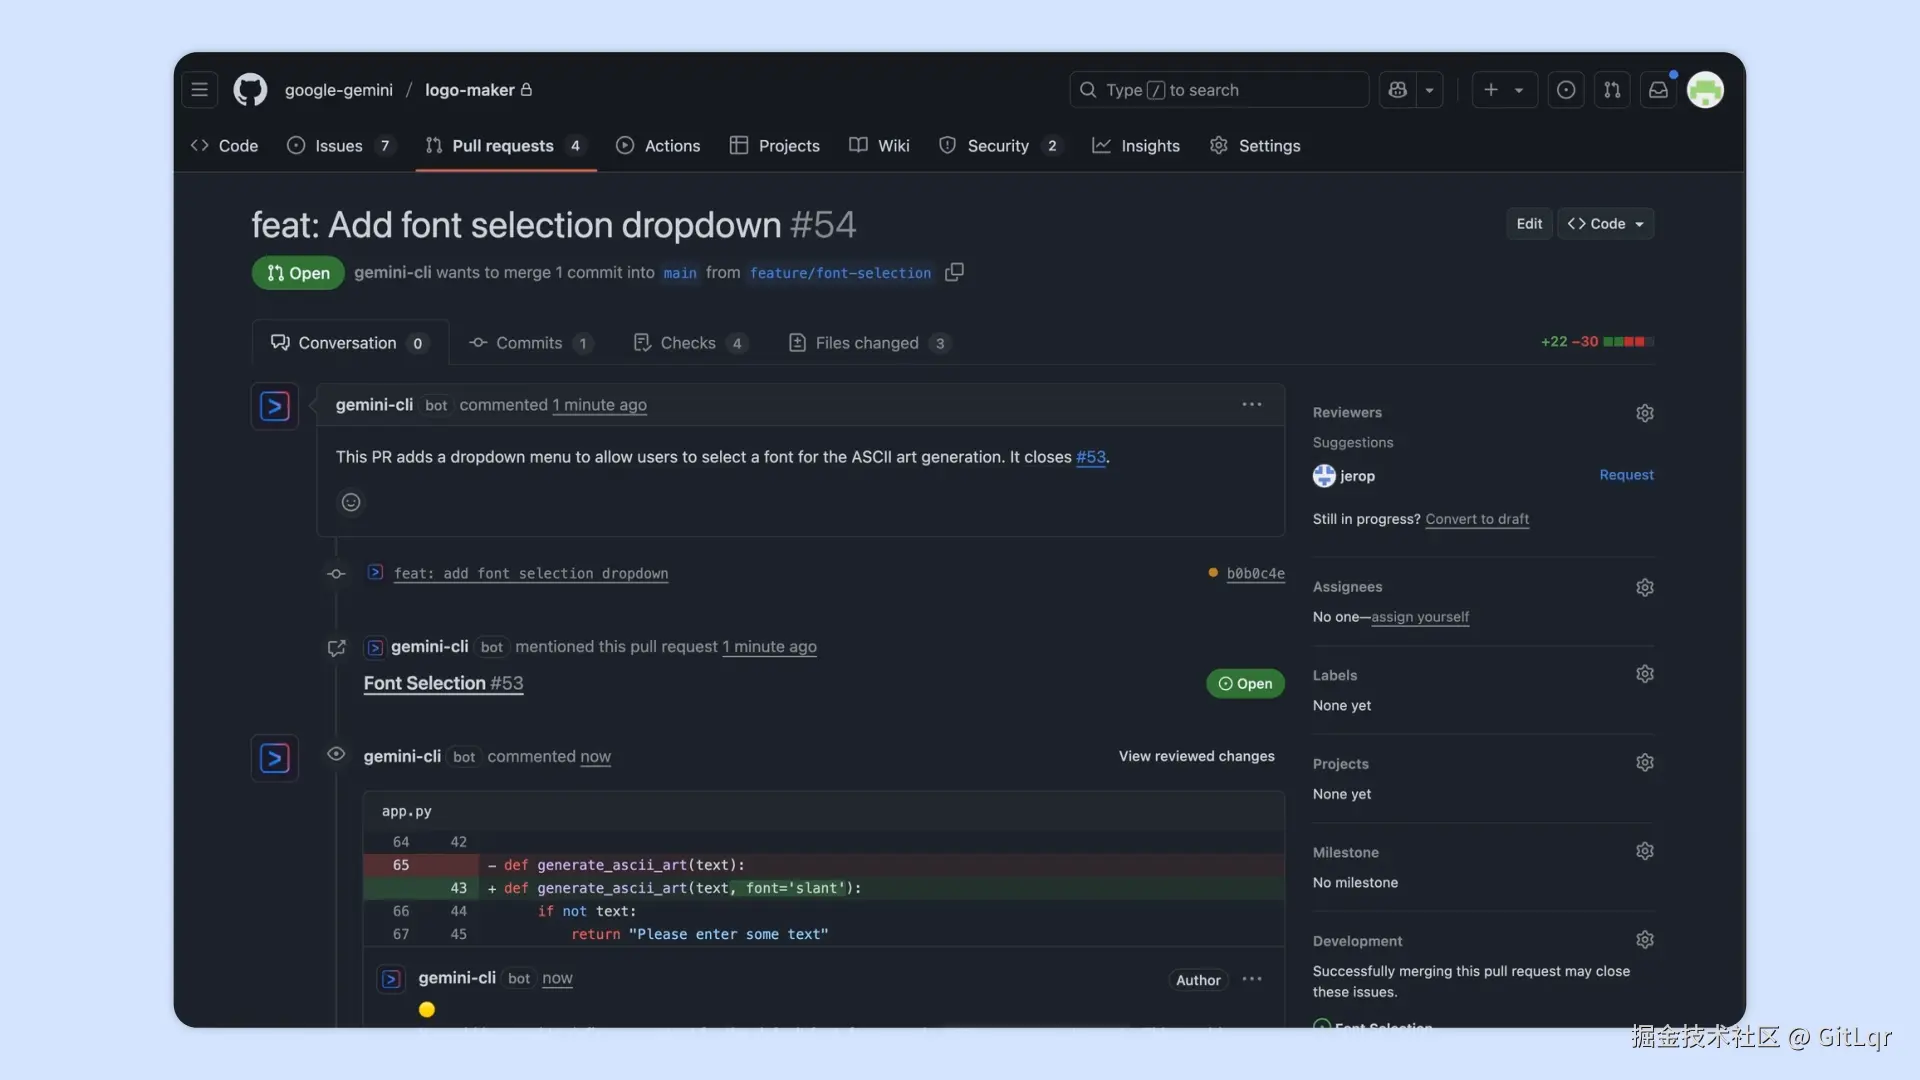Click the cross-reference icon by mentioned event
The width and height of the screenshot is (1920, 1080).
336,648
